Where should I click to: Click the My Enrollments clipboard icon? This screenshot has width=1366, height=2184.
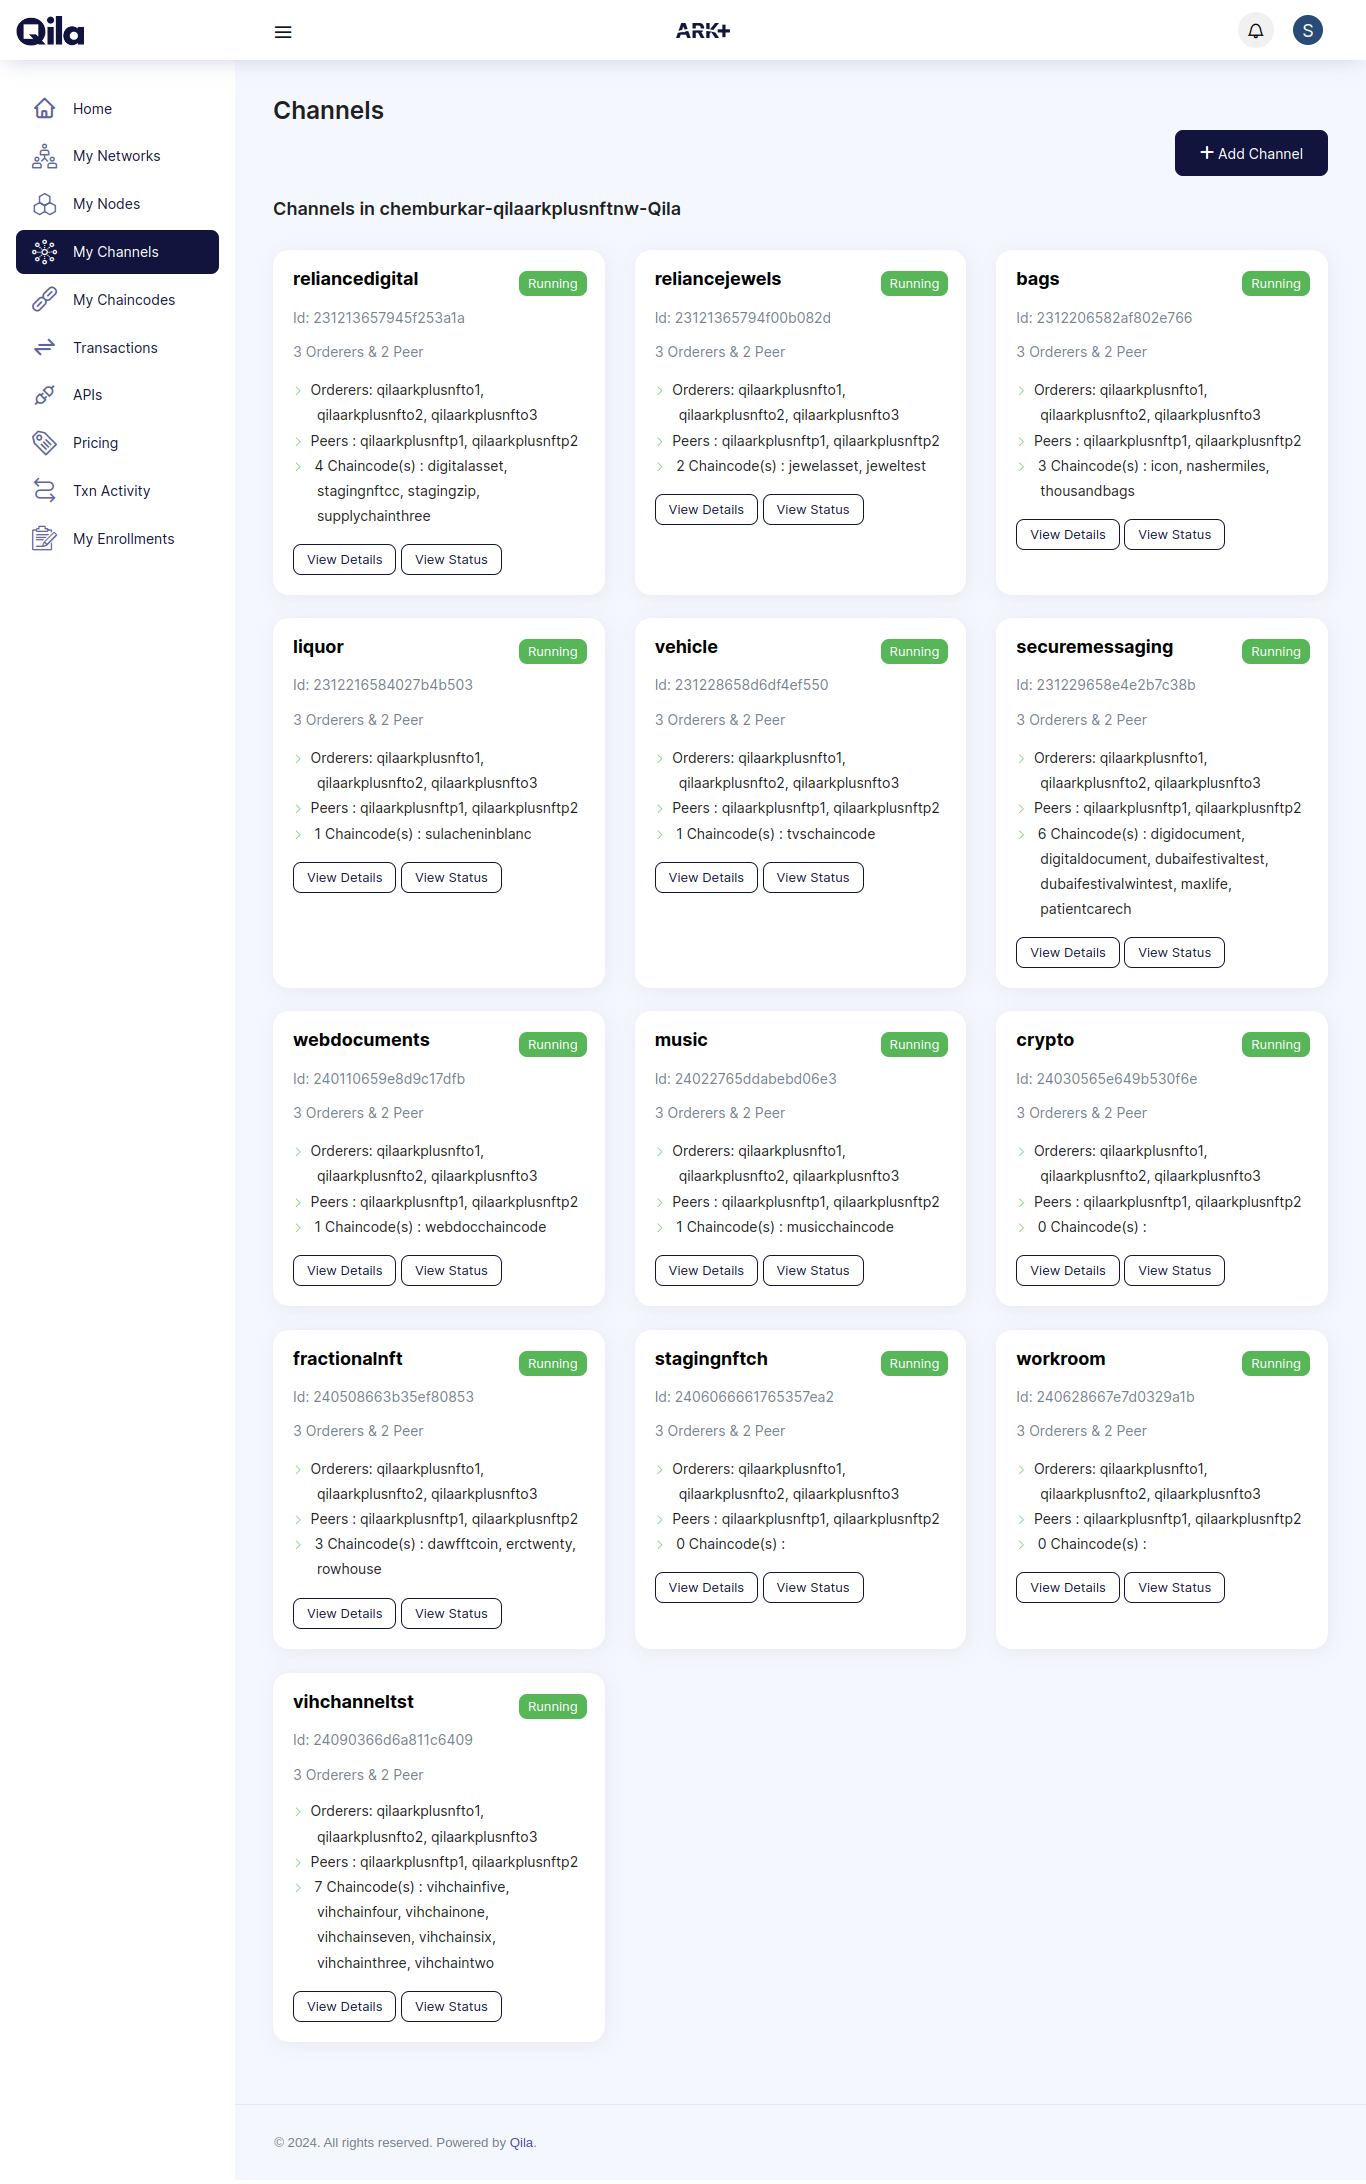tap(44, 539)
